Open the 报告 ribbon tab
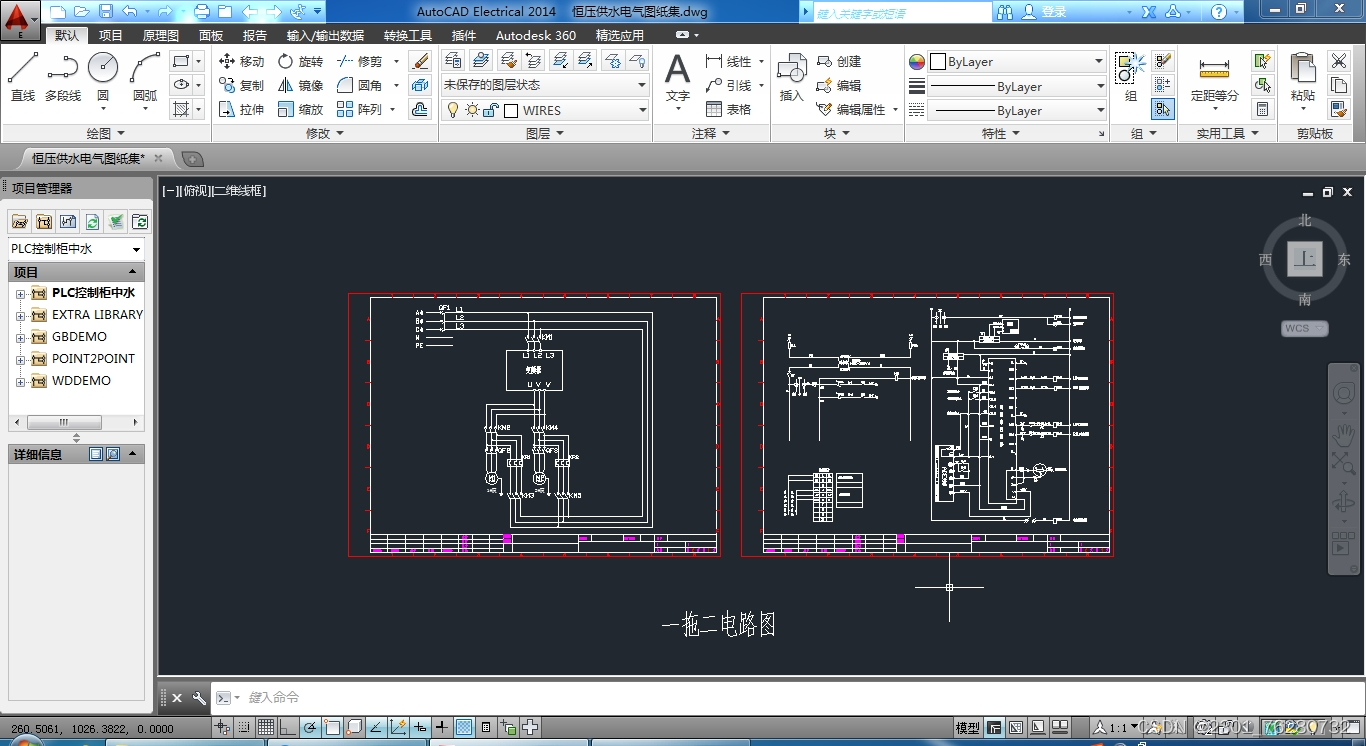The width and height of the screenshot is (1366, 746). tap(255, 35)
